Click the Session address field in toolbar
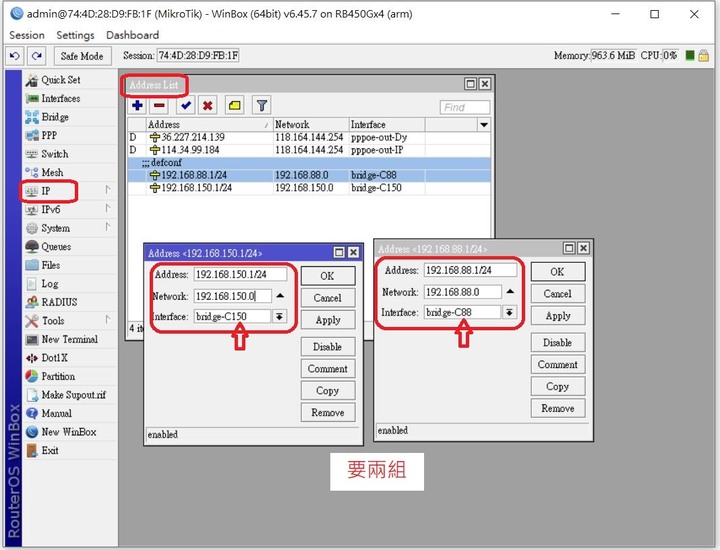The height and width of the screenshot is (550, 720). click(198, 56)
